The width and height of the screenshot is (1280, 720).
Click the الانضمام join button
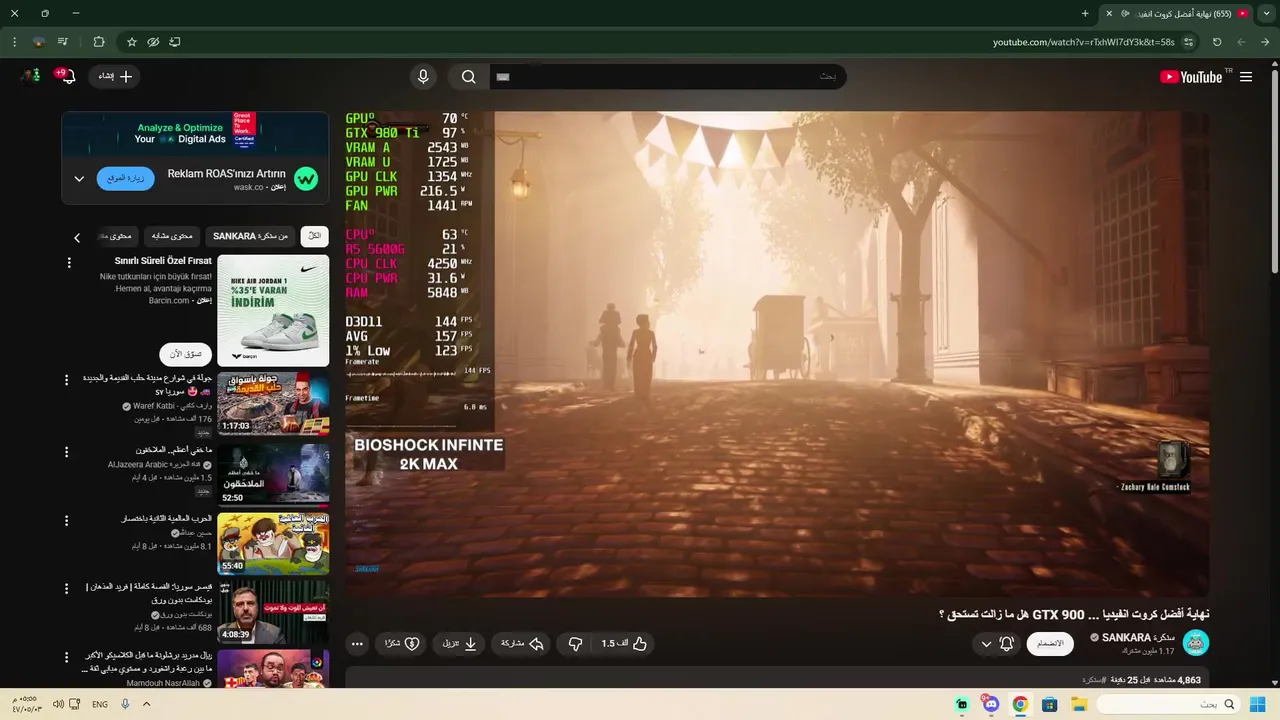1050,643
